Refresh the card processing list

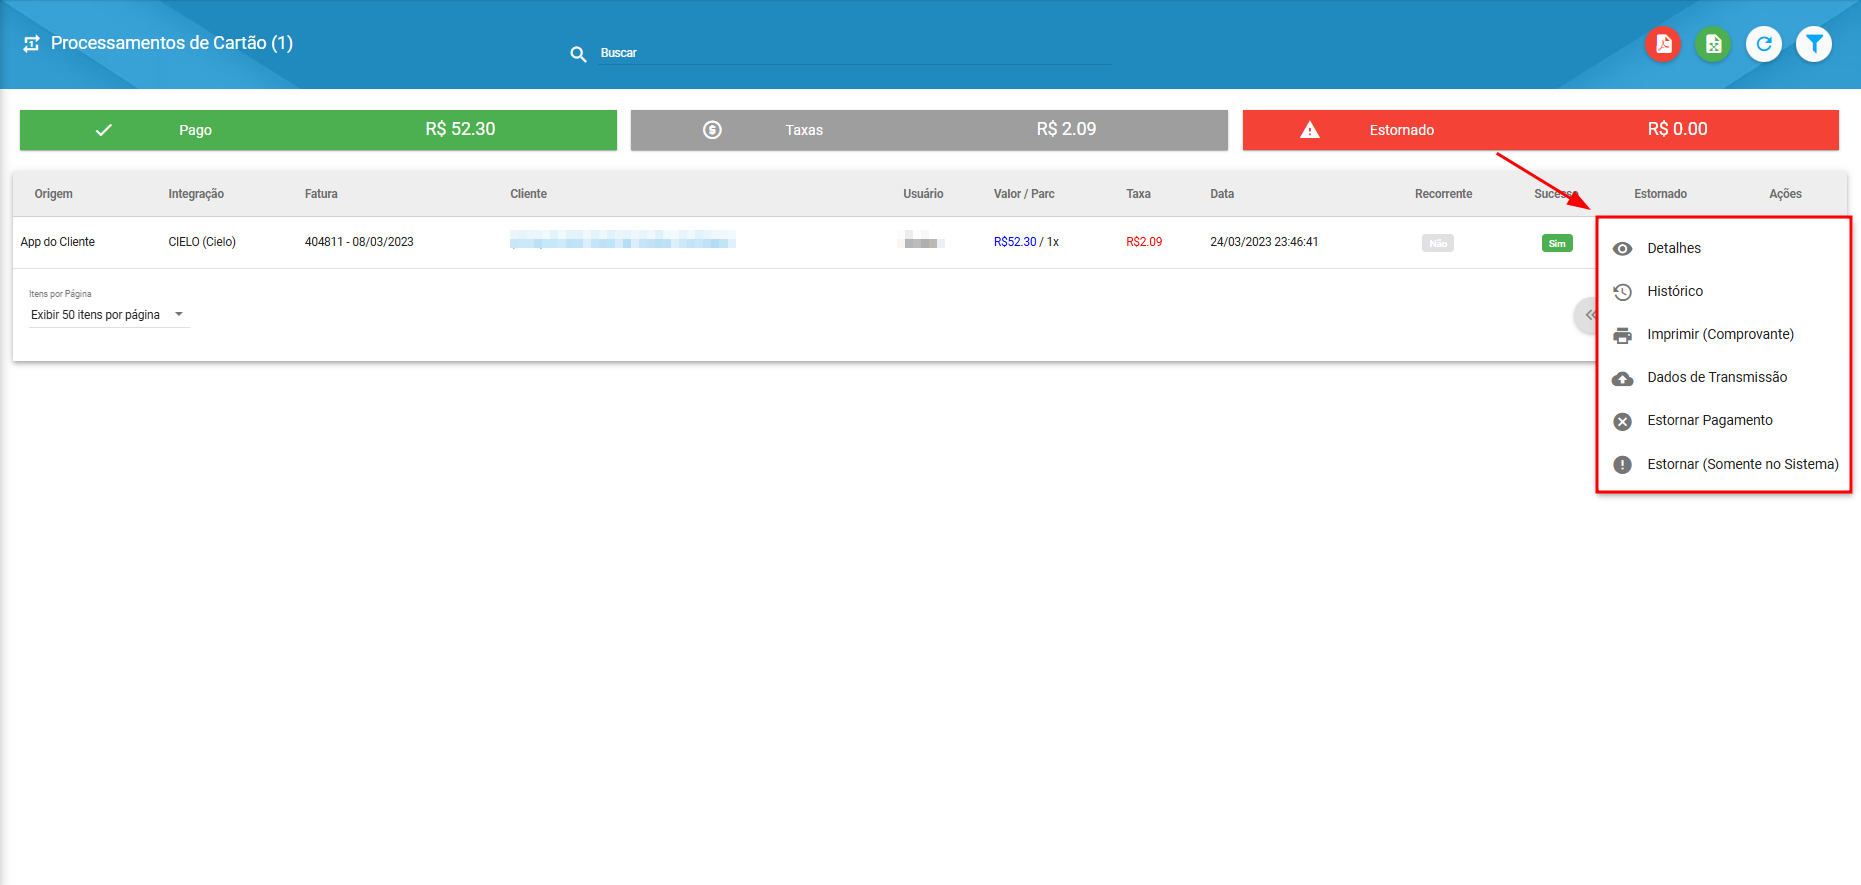click(1763, 44)
